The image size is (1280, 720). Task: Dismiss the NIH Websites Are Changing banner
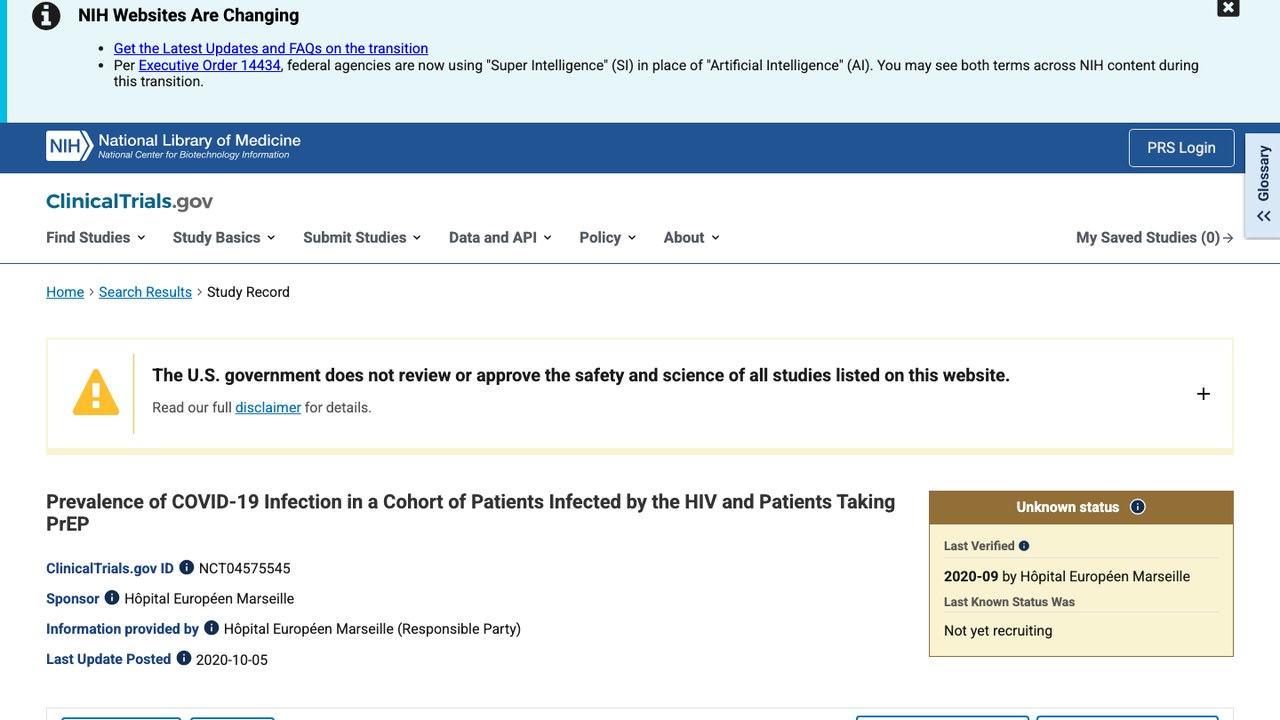(1228, 8)
